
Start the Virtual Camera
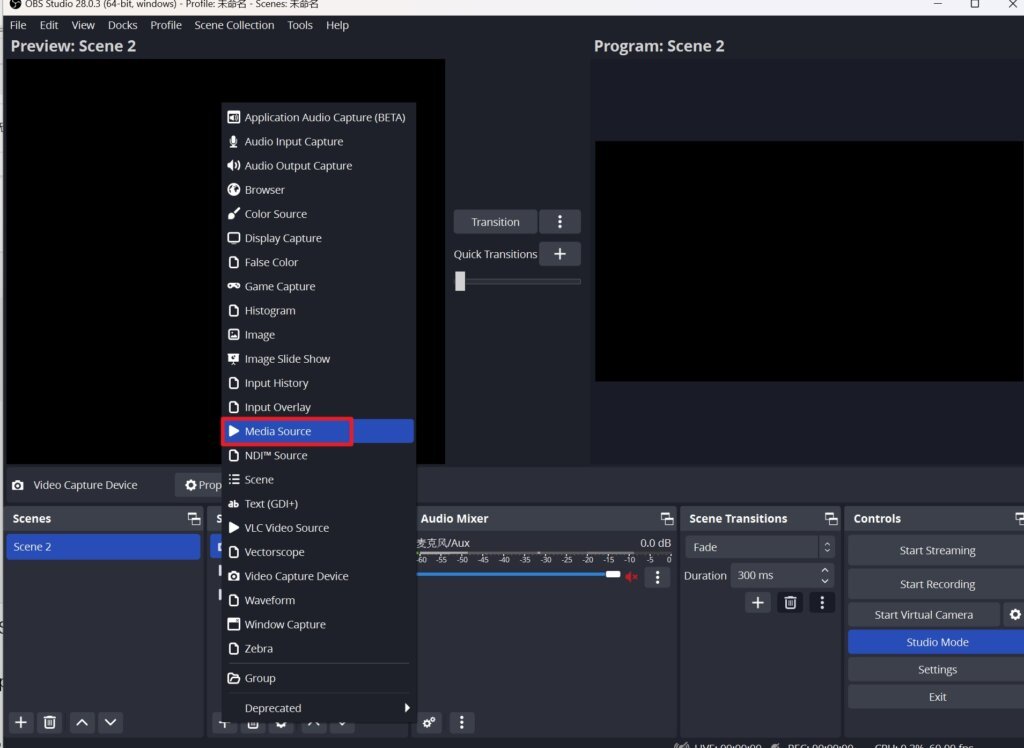pos(923,615)
